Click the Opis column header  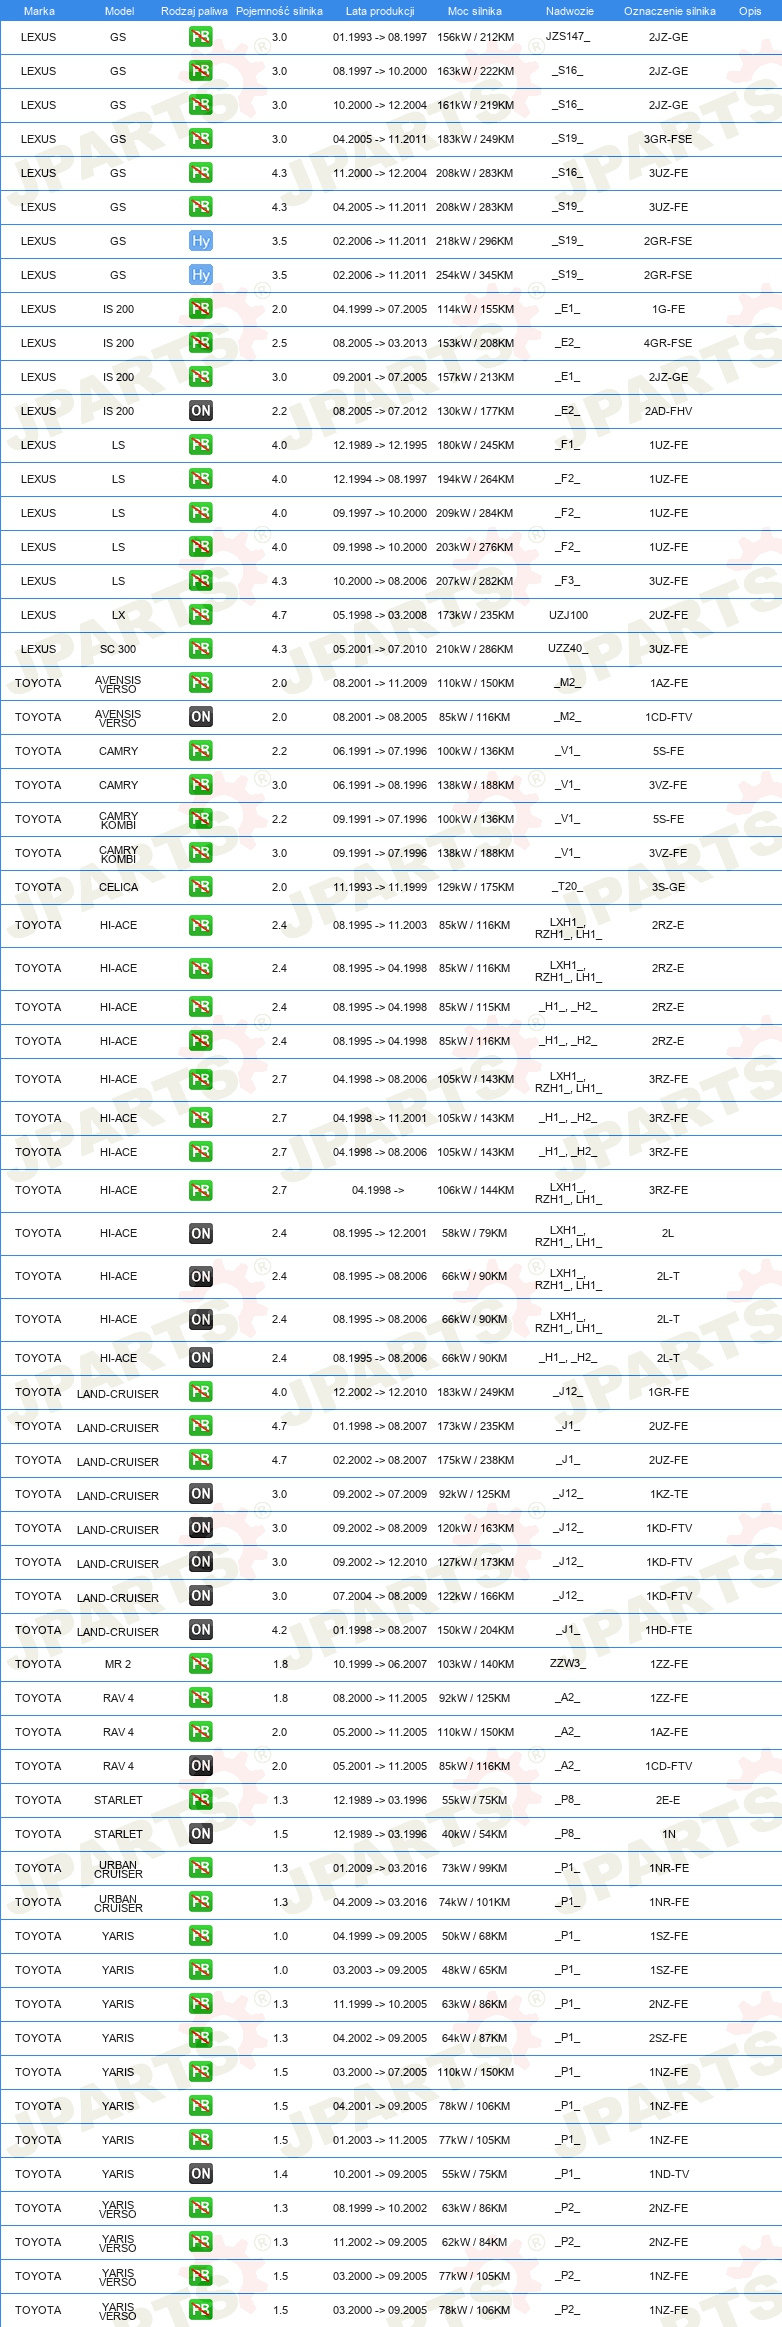750,11
